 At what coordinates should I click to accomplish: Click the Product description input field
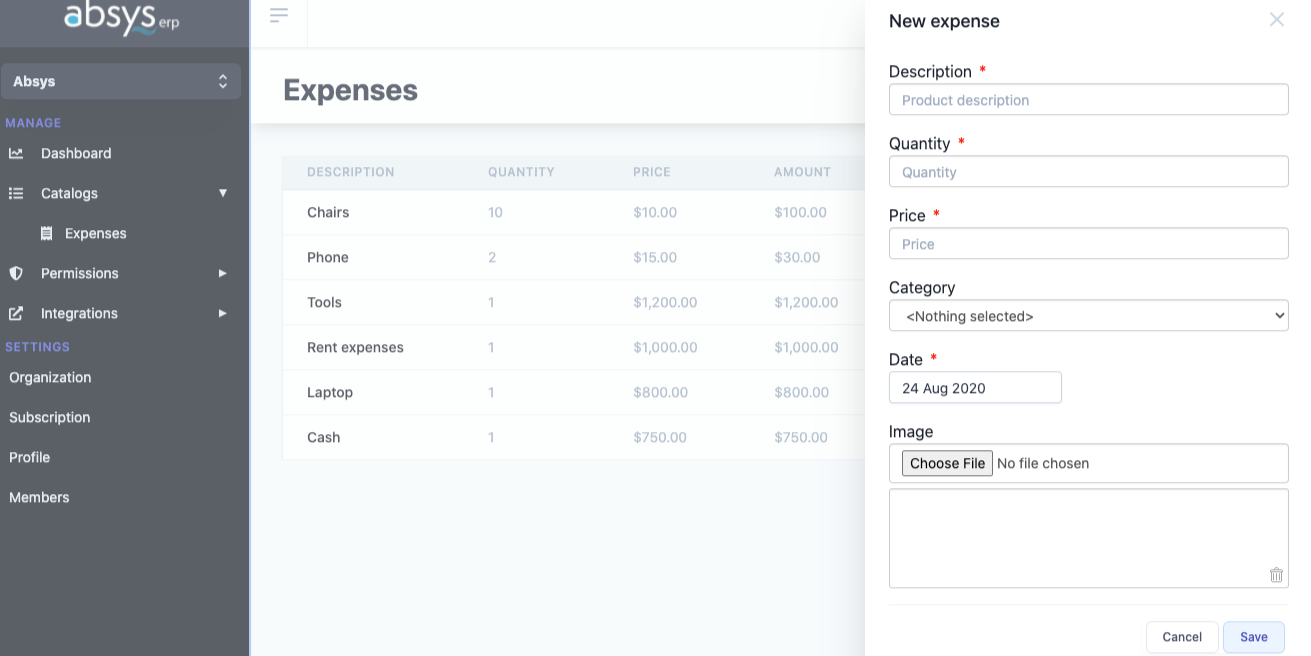point(1088,99)
